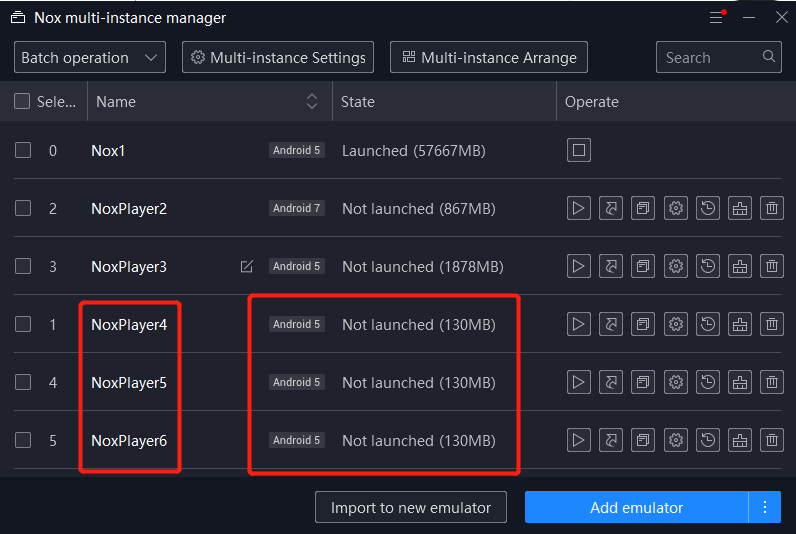Click the Add emulator button

coord(637,507)
